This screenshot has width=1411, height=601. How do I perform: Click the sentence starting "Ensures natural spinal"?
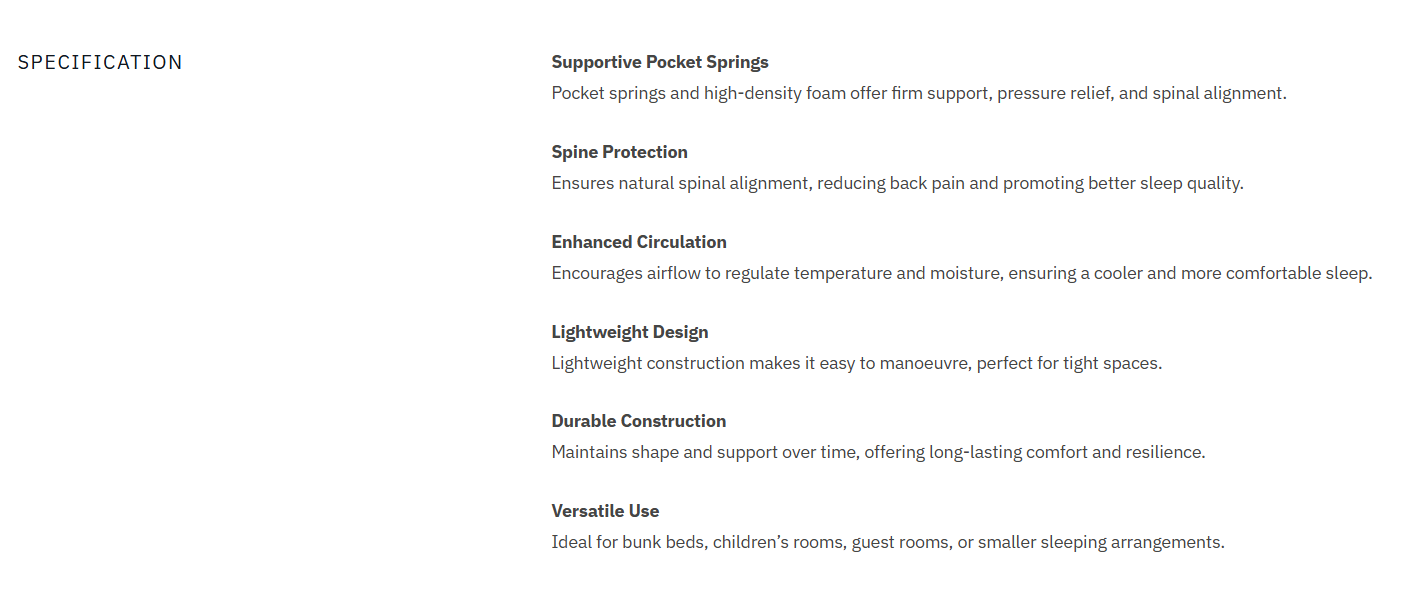[x=897, y=184]
